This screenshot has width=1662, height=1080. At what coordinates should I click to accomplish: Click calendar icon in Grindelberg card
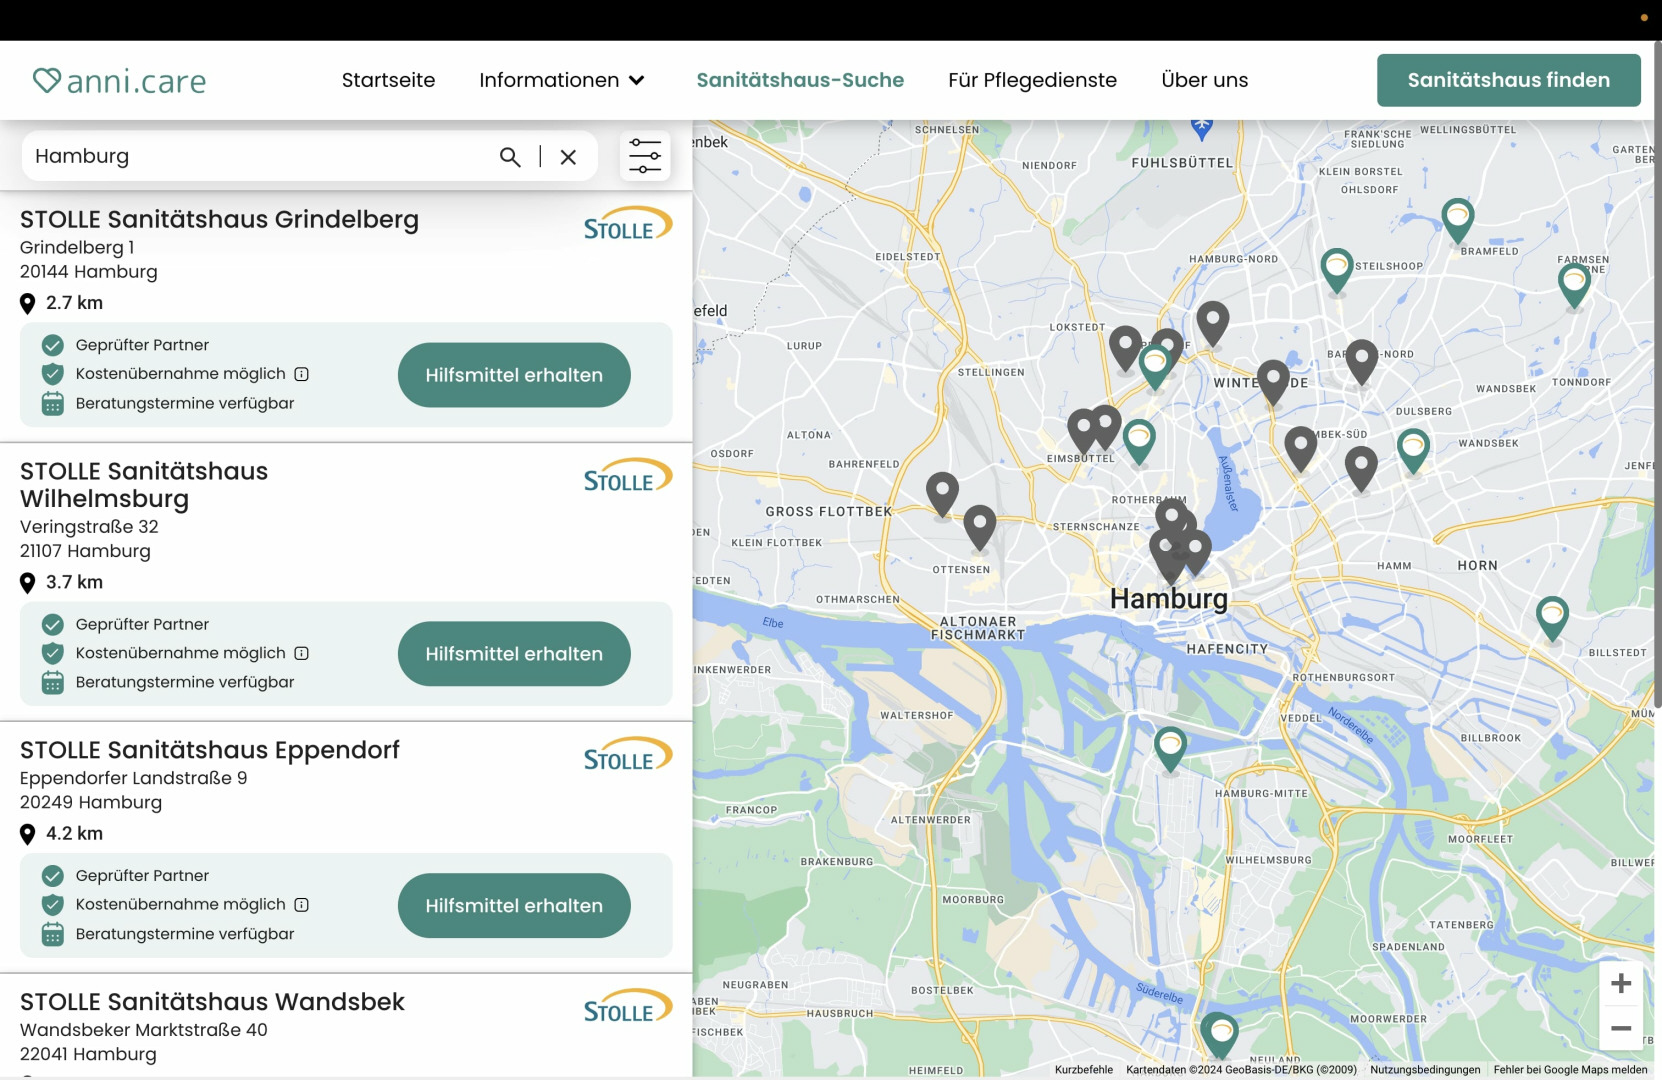[53, 404]
